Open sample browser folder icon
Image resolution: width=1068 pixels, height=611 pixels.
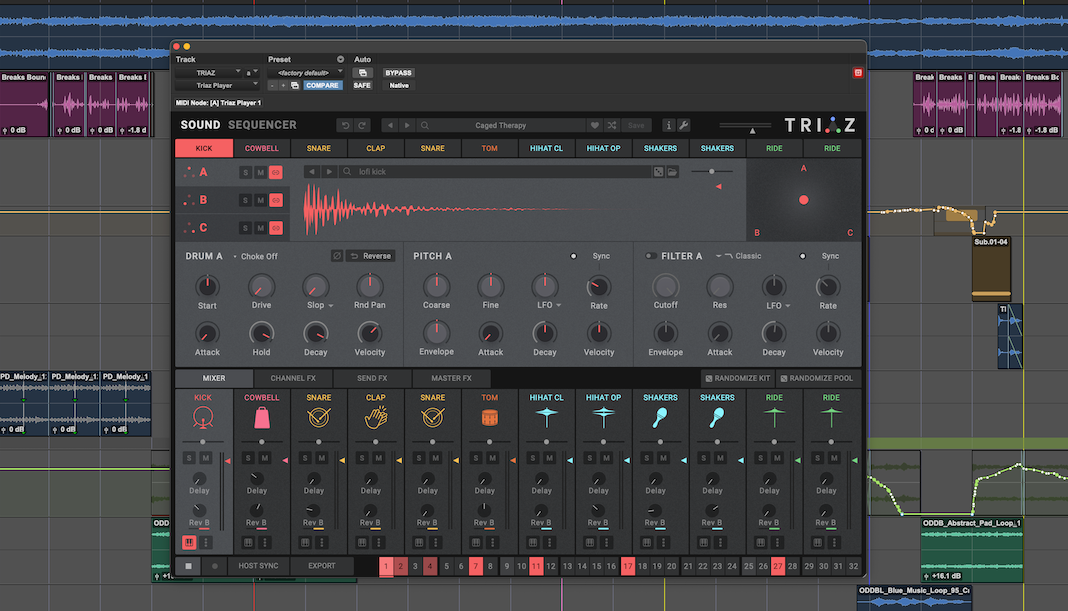coord(673,172)
